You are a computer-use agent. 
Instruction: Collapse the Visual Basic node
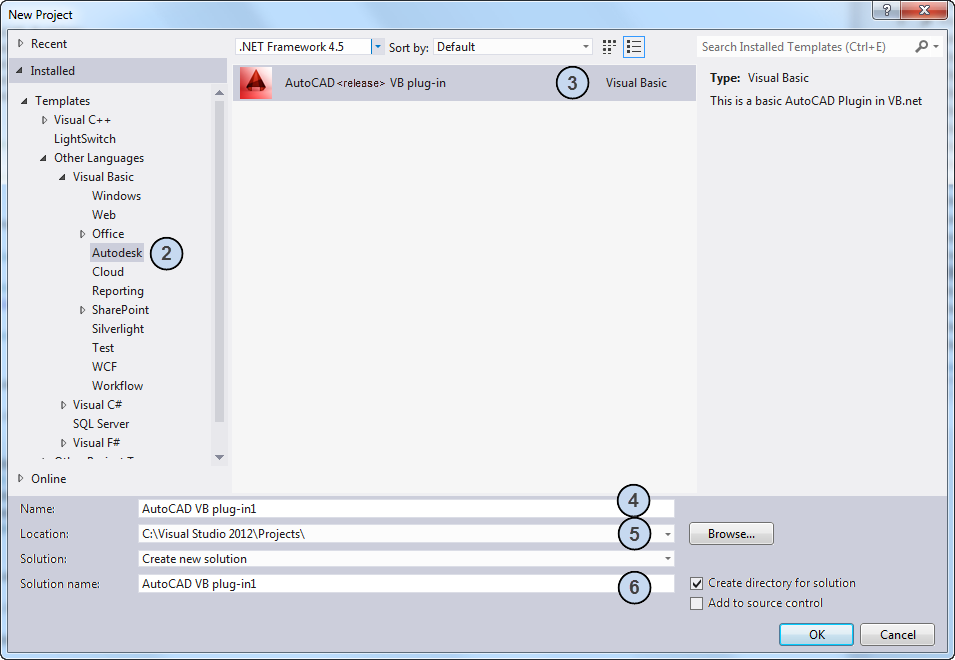(62, 177)
